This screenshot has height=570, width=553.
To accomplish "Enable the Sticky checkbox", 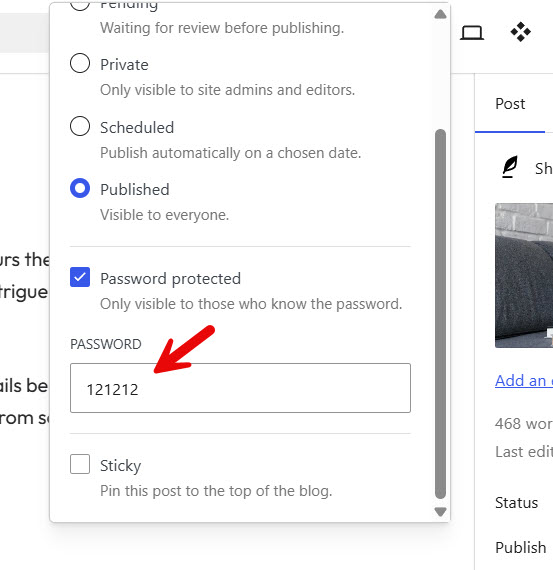I will click(80, 464).
